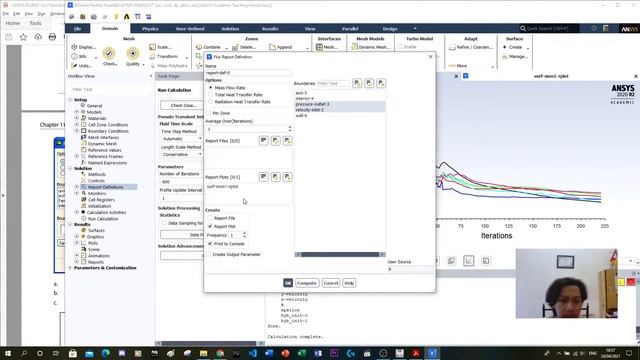This screenshot has width=640, height=360.
Task: Adjust the Average Over iterations spinner
Action: [290, 129]
